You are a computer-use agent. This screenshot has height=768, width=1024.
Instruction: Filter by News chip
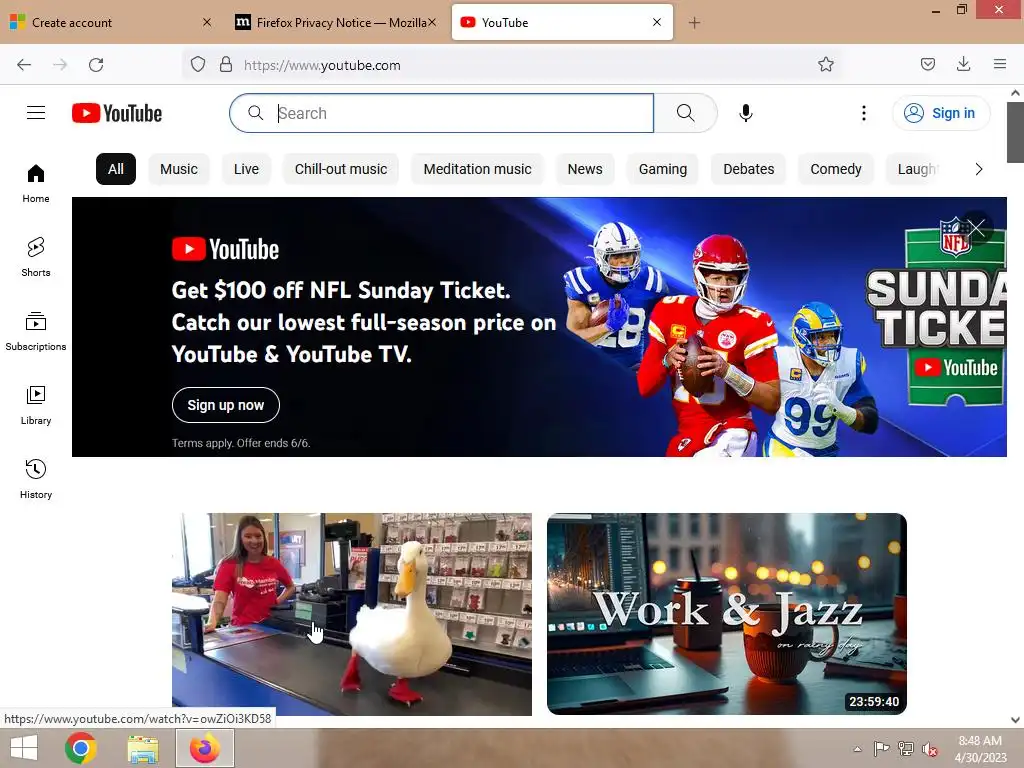585,169
